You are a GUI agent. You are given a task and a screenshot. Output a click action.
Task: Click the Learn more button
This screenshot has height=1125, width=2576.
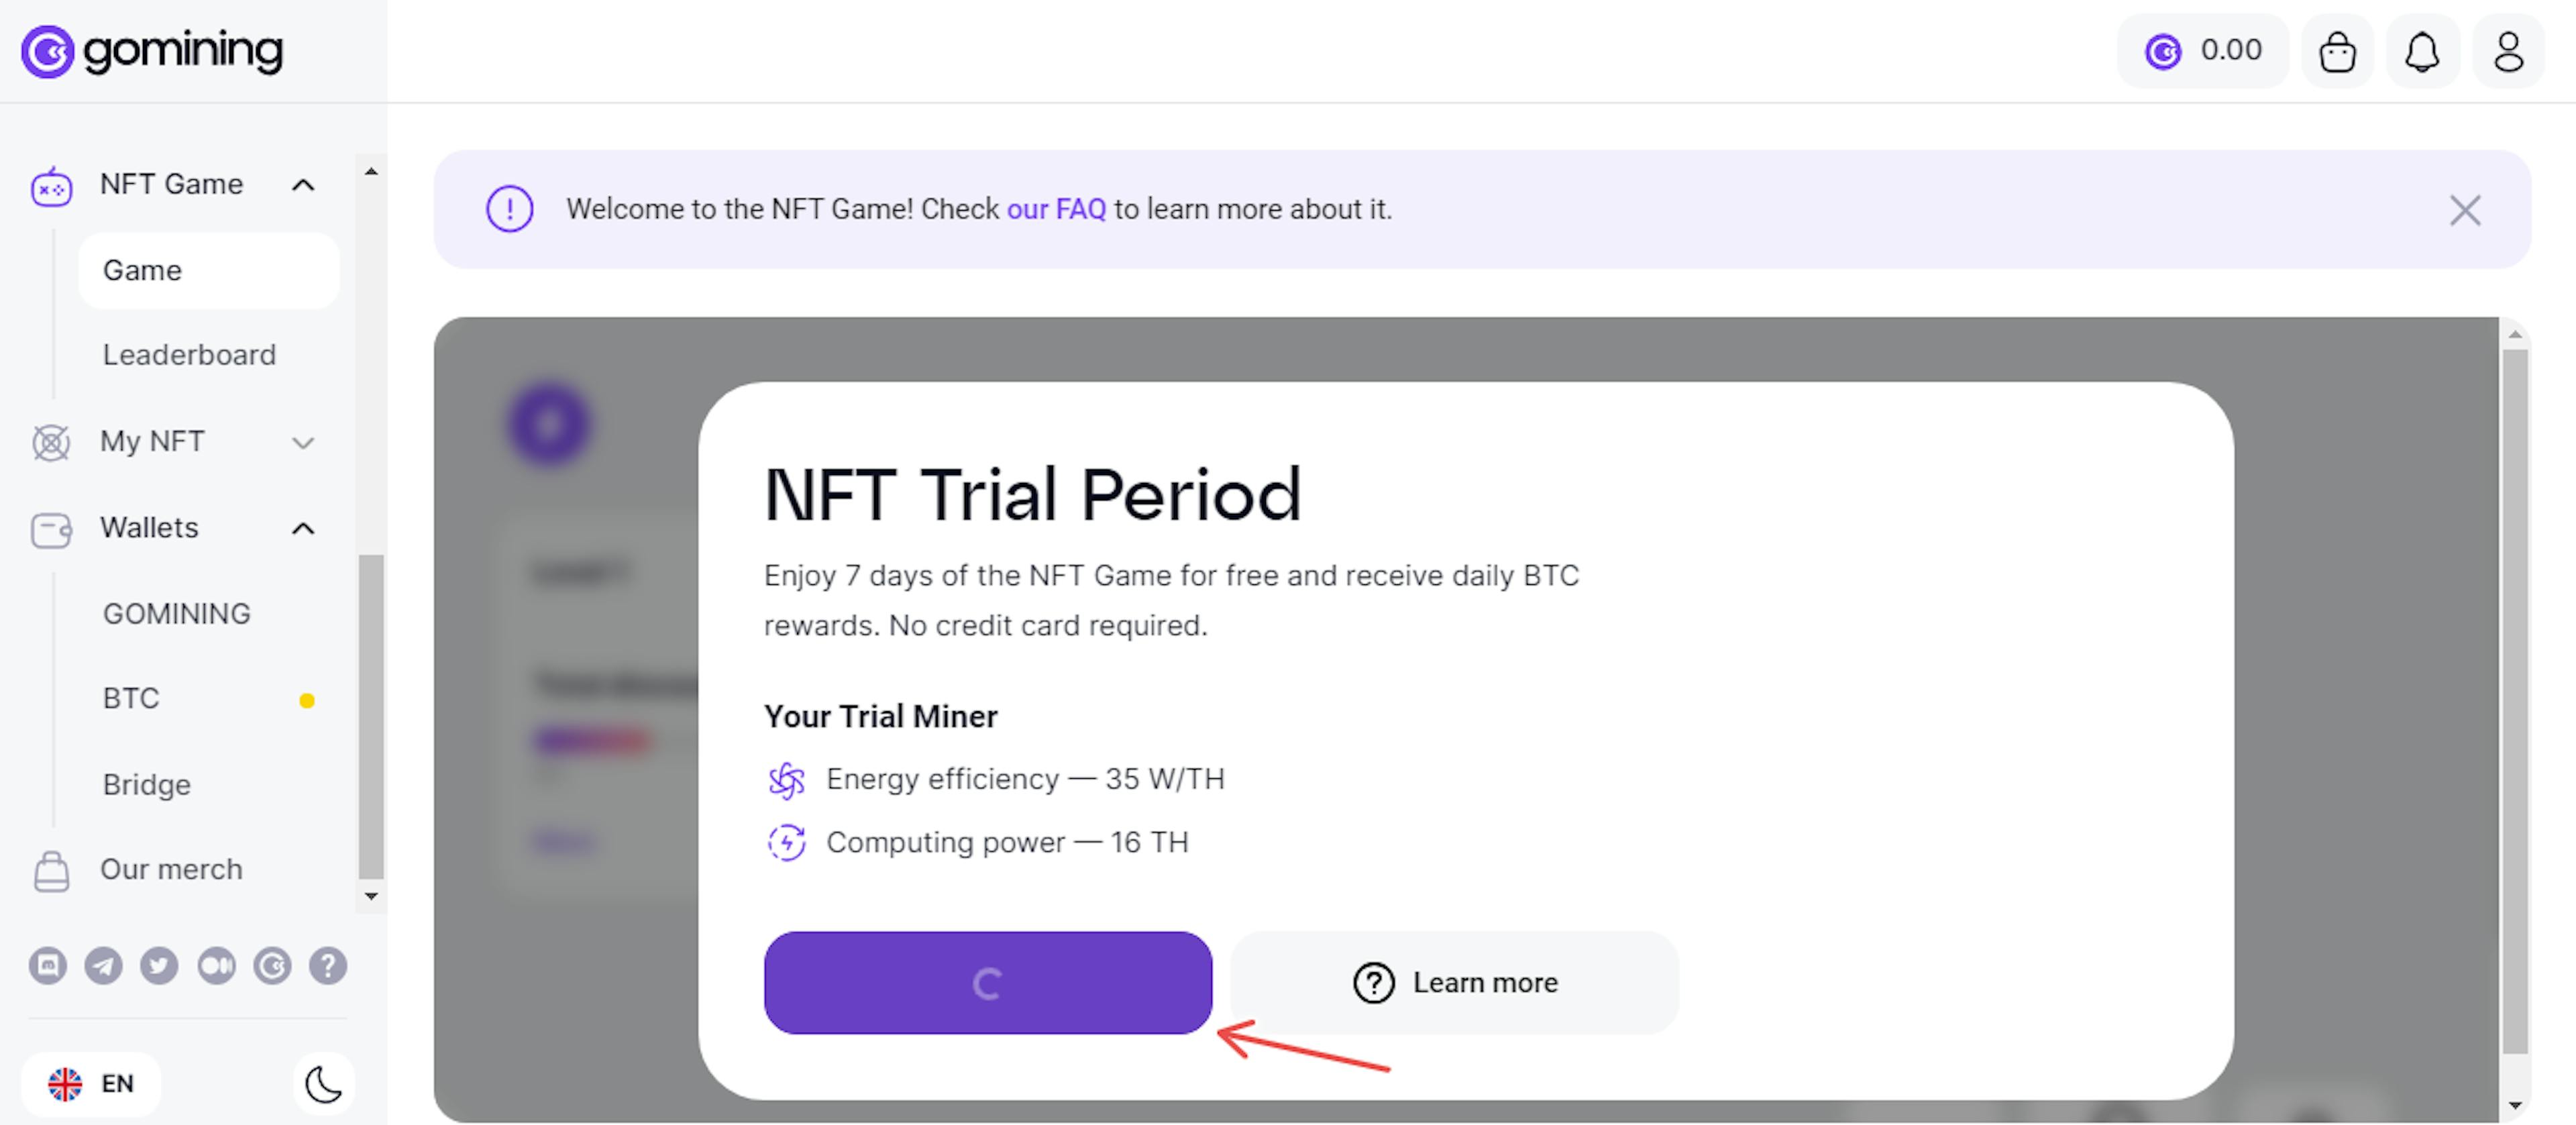1454,982
